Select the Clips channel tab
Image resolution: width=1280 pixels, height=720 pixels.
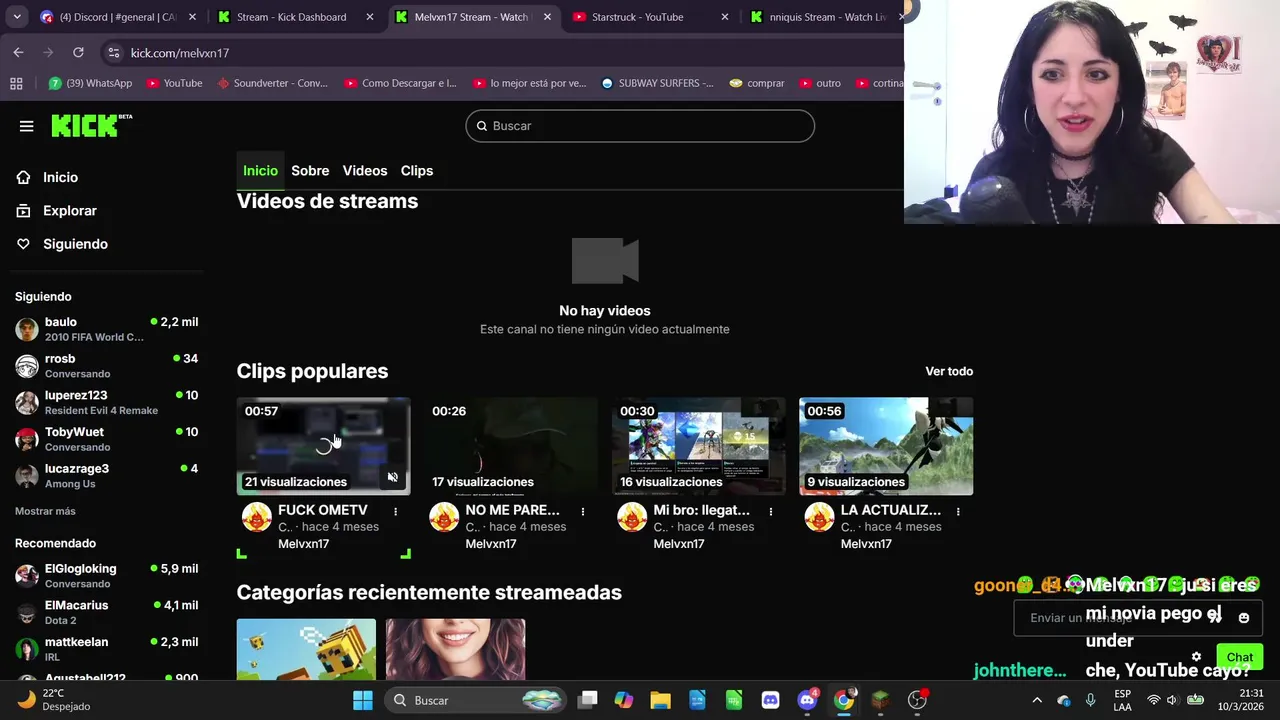(x=417, y=171)
